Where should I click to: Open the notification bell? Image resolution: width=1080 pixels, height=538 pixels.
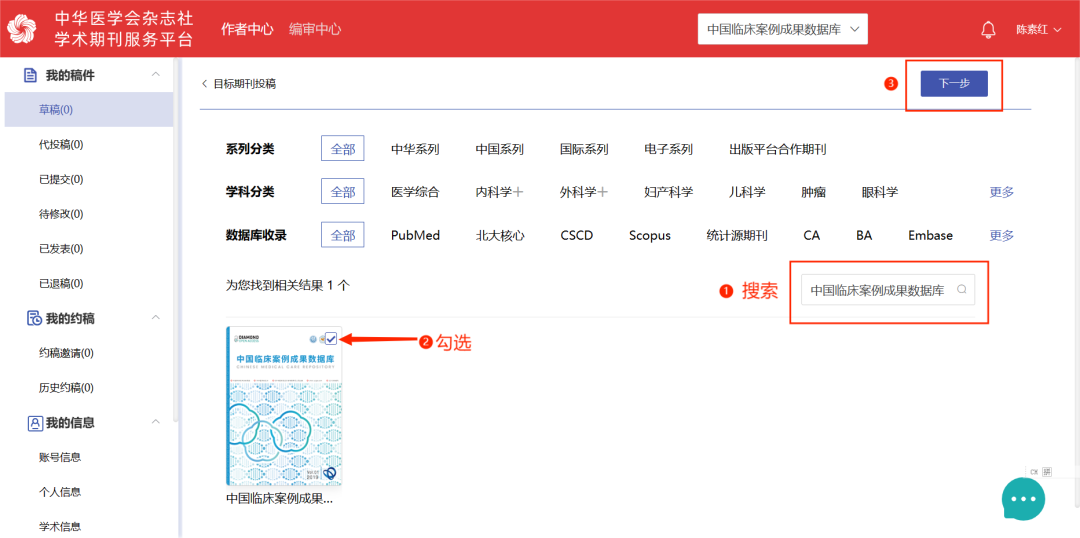(988, 30)
